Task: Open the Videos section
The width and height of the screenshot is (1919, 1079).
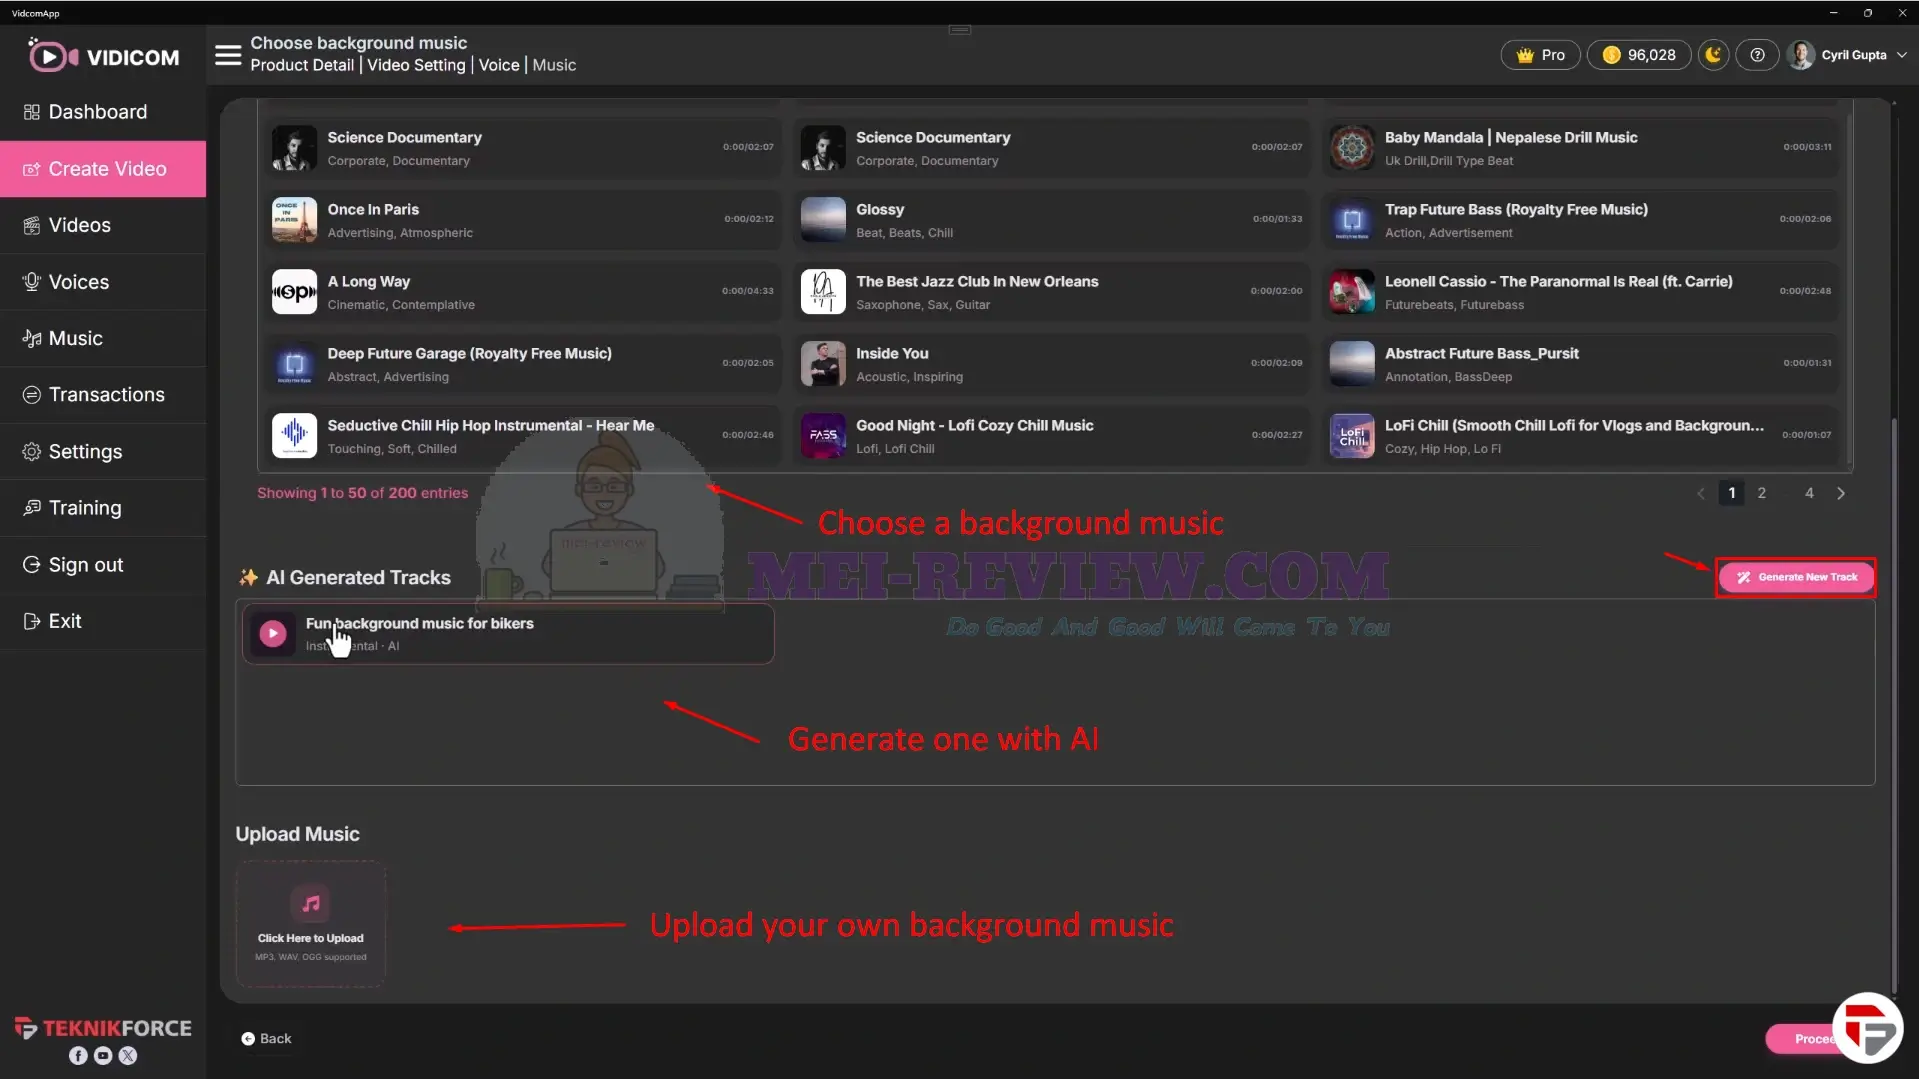Action: (x=103, y=225)
